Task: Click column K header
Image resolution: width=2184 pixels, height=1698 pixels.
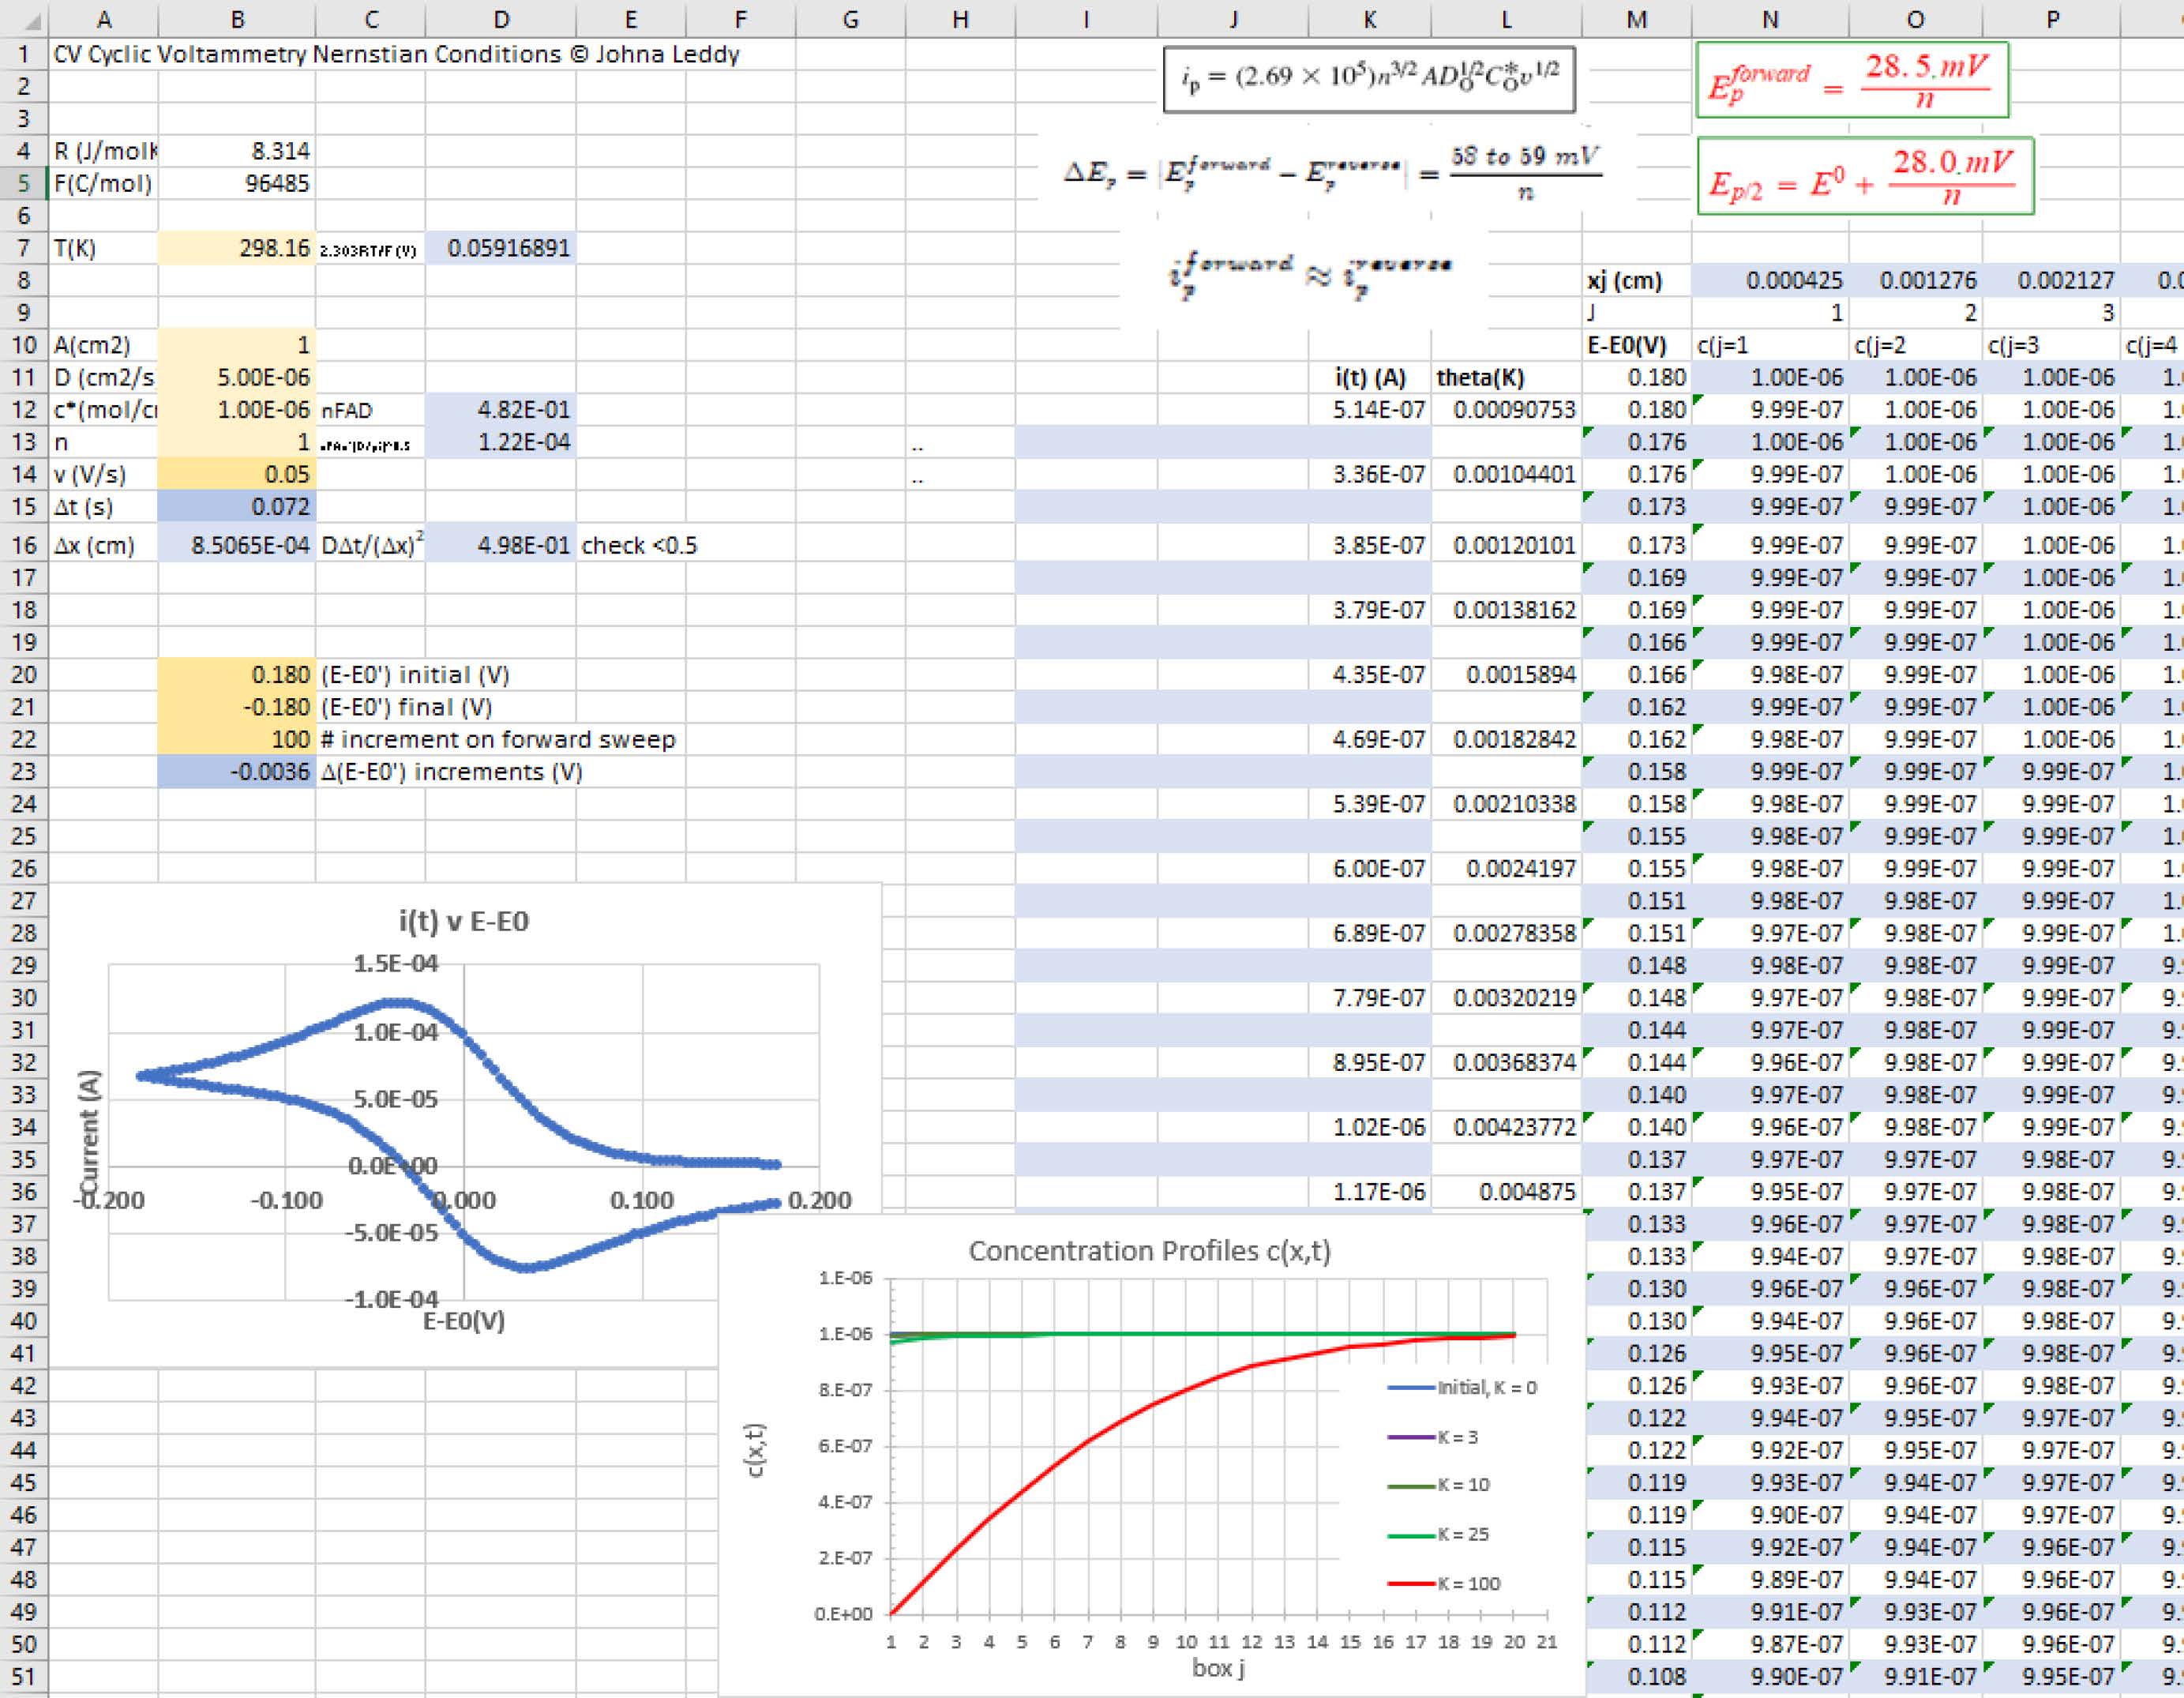Action: tap(1369, 19)
